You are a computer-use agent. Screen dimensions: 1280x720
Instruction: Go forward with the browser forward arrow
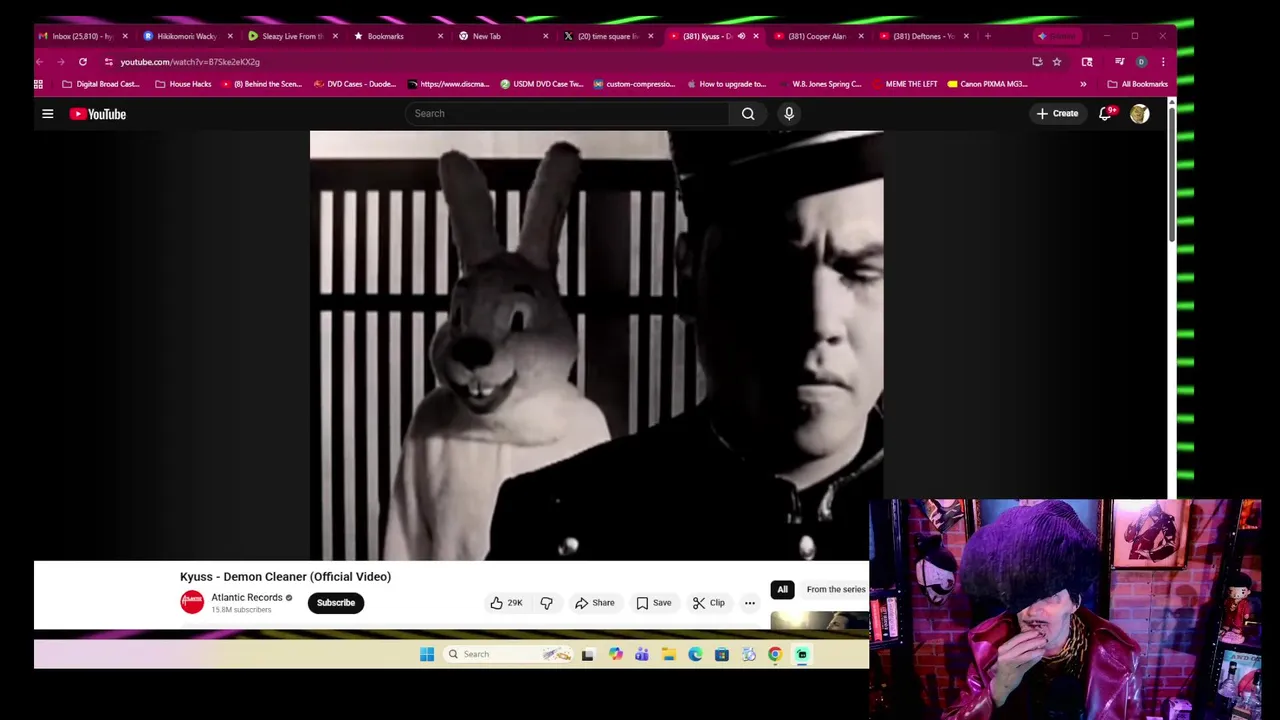tap(61, 62)
